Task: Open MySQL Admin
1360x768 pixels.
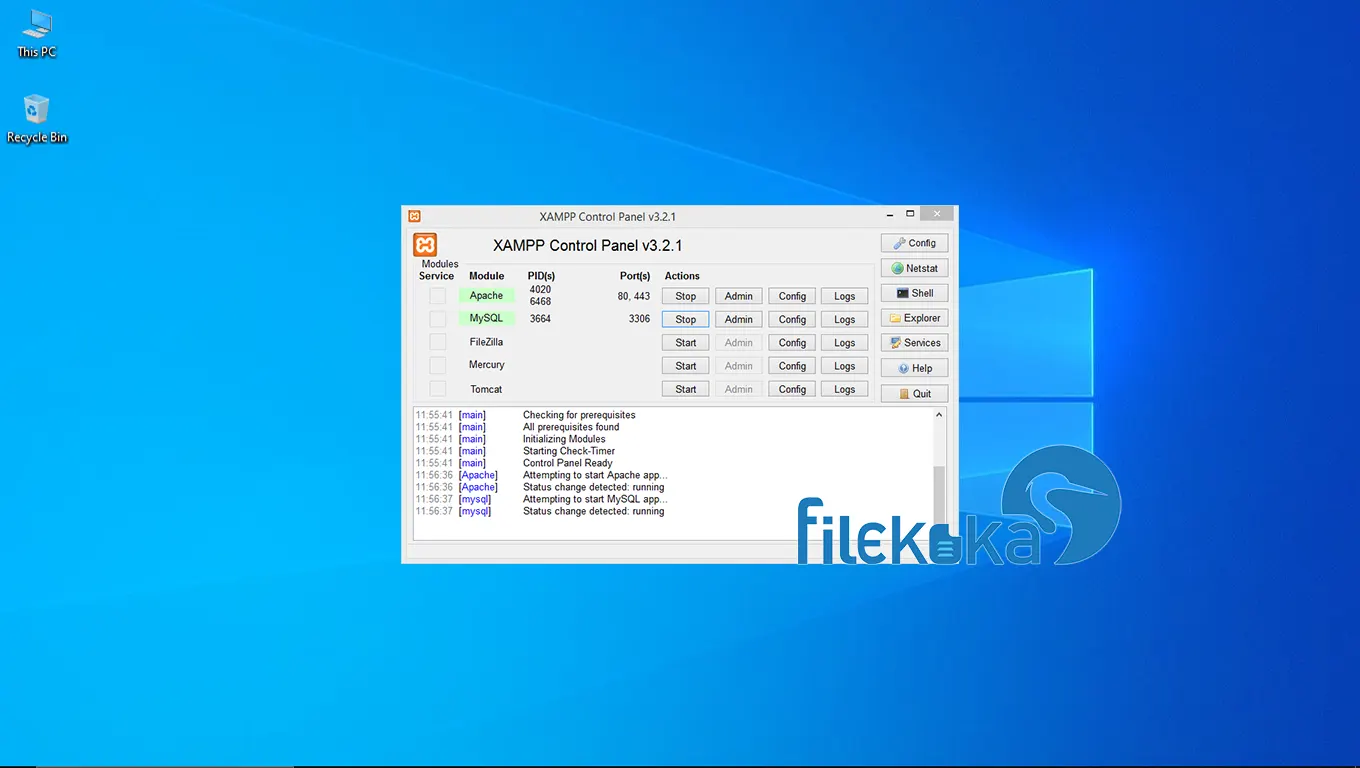Action: point(739,319)
